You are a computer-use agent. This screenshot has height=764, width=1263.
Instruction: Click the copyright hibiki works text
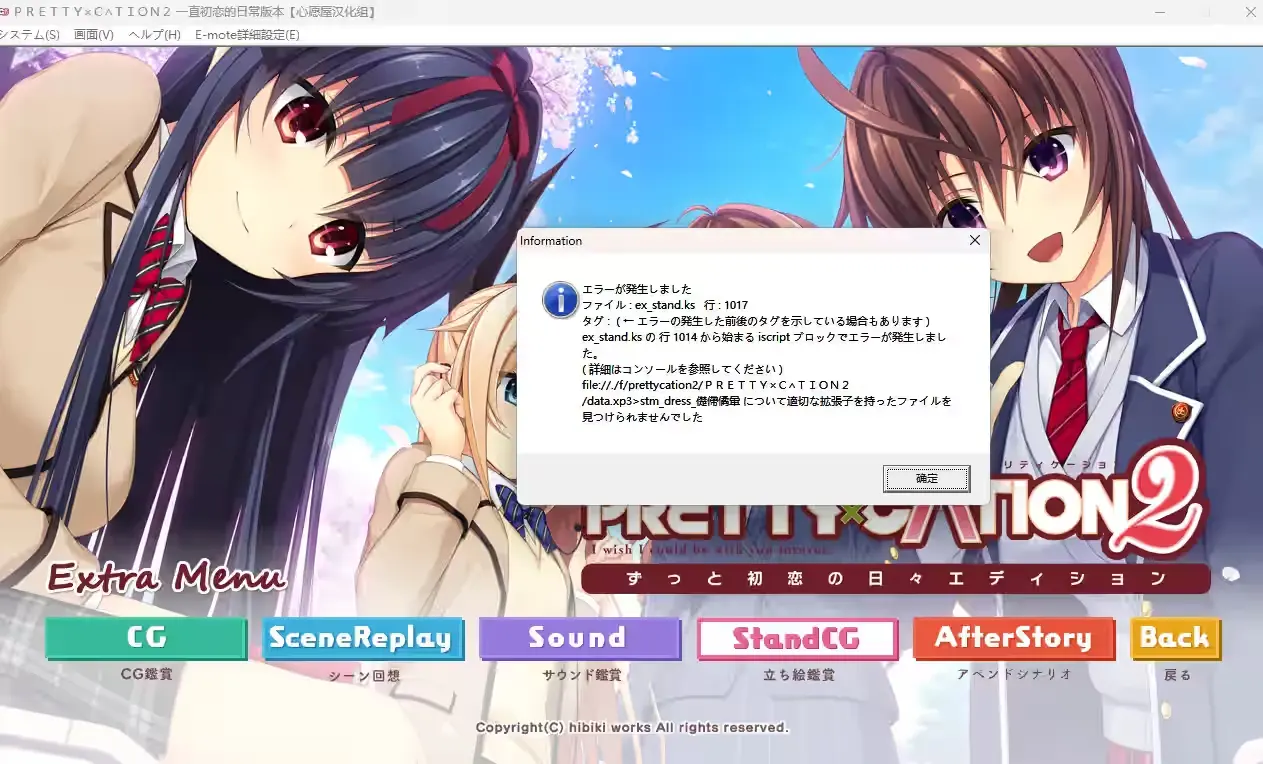(x=632, y=727)
